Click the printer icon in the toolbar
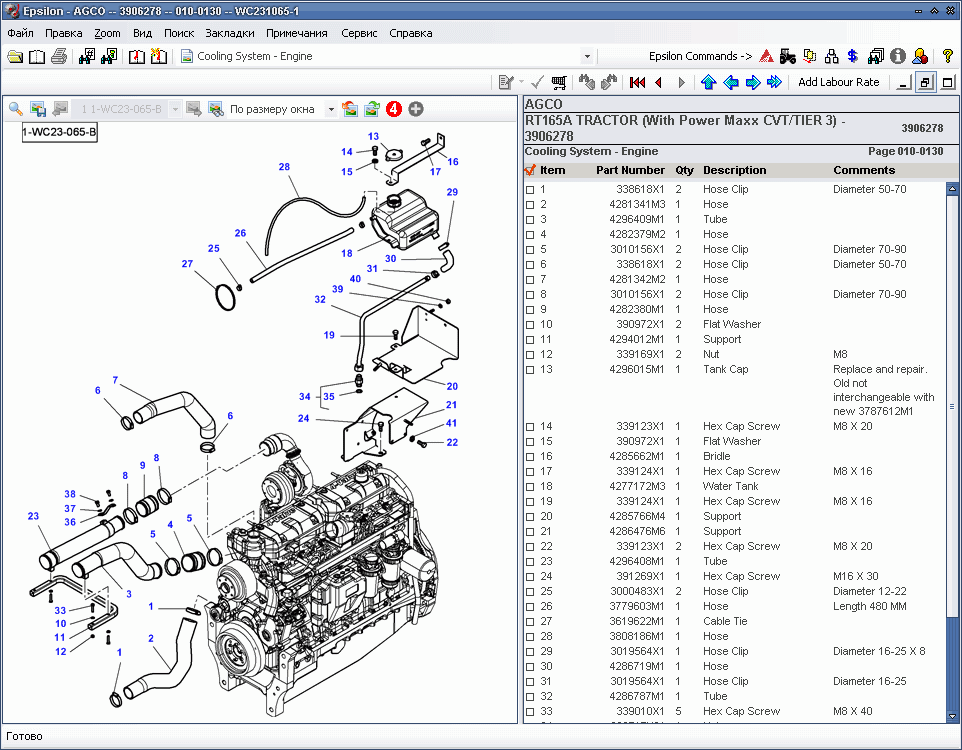 (x=59, y=57)
